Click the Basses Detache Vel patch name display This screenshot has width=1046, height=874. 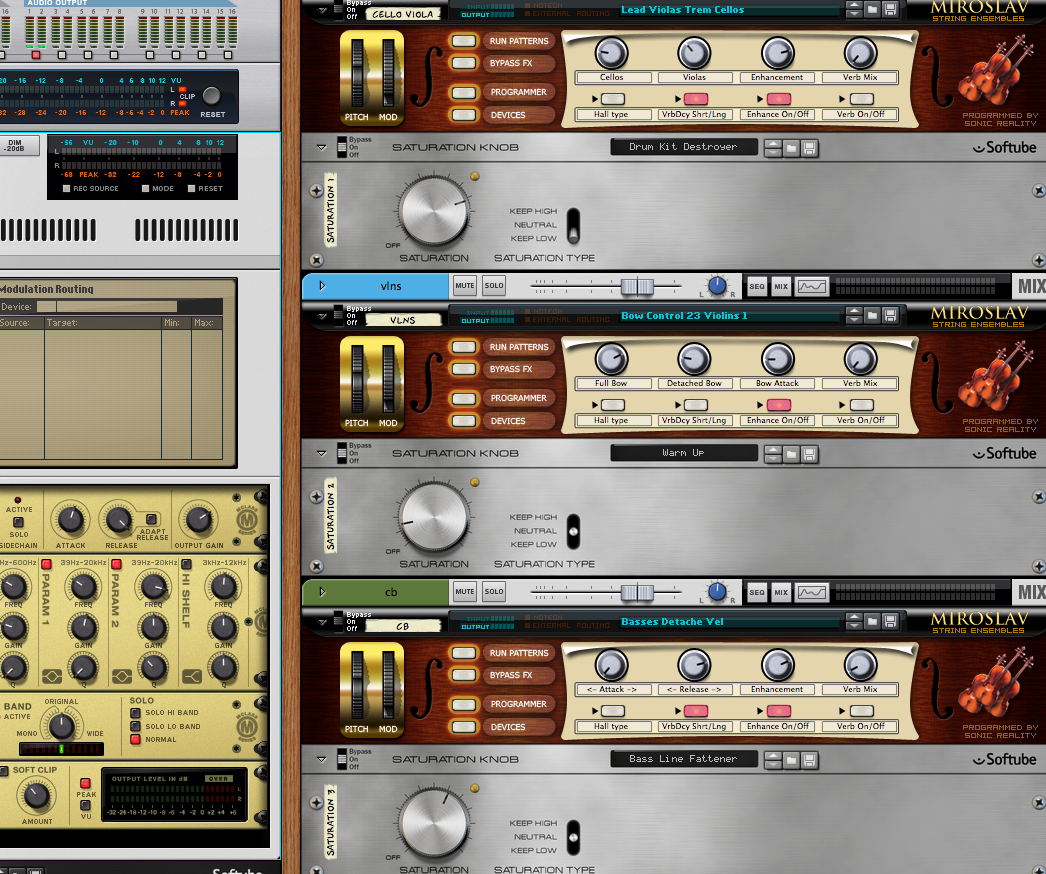[729, 622]
